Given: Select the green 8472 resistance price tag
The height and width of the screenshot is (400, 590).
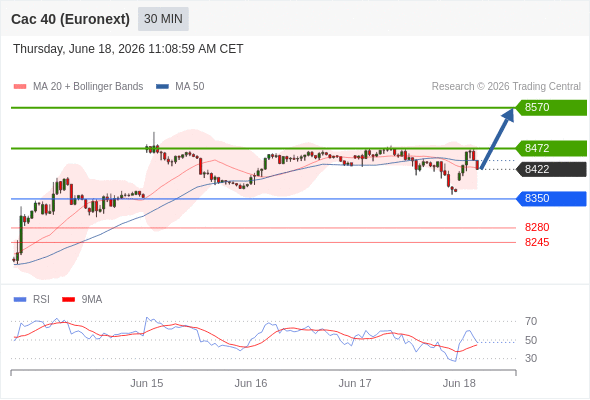Looking at the screenshot, I should click(551, 148).
